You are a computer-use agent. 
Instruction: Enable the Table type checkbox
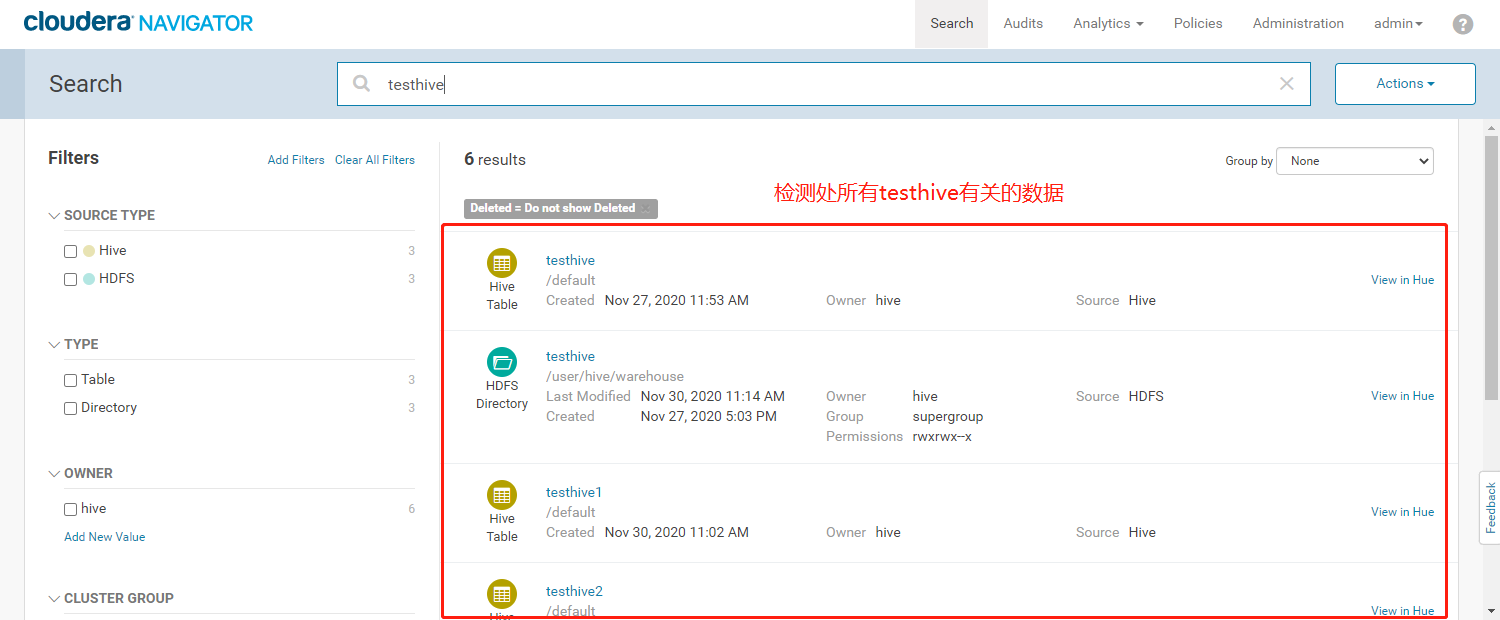[70, 380]
